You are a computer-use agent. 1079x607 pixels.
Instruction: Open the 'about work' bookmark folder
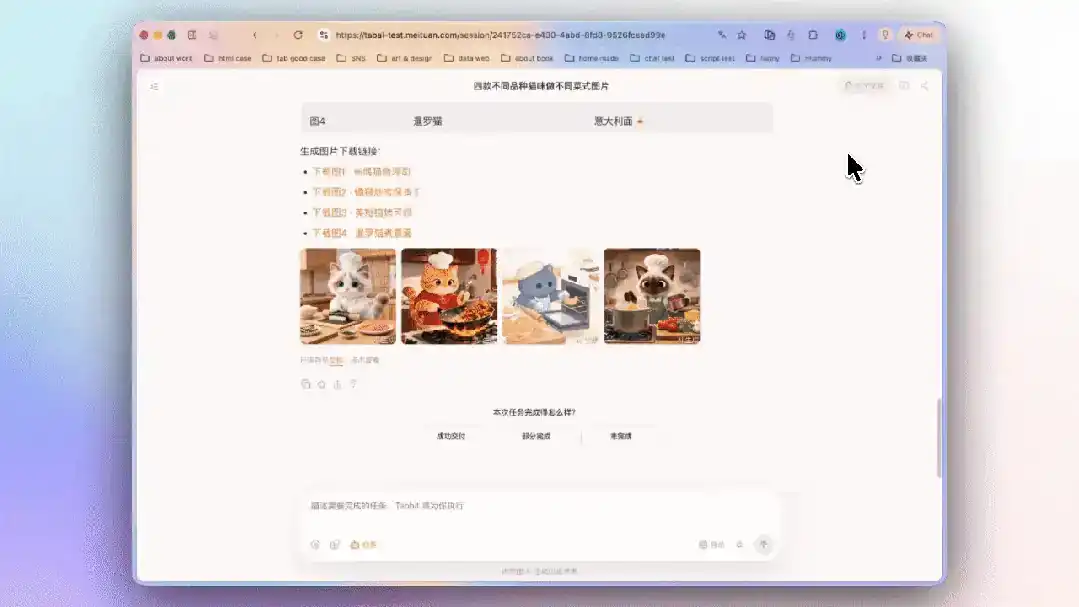(167, 58)
